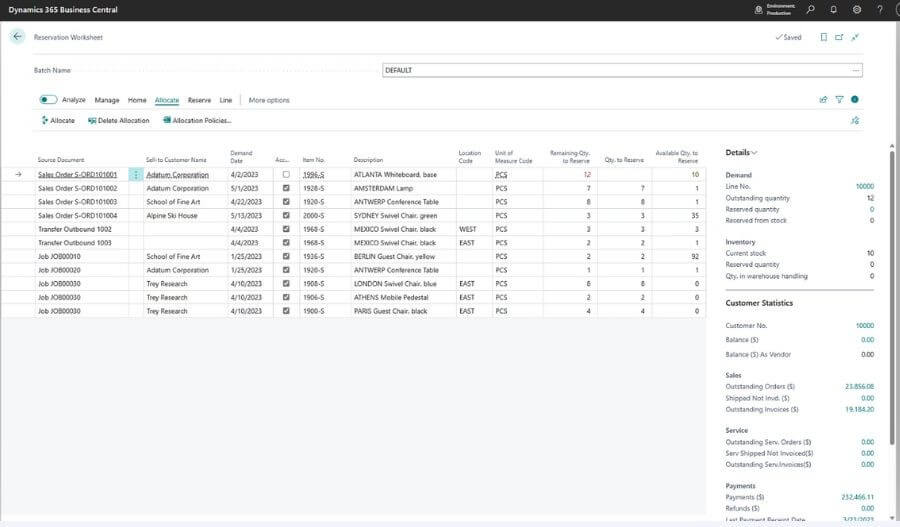
Task: Open Batch Name lookup ellipsis
Action: [856, 70]
